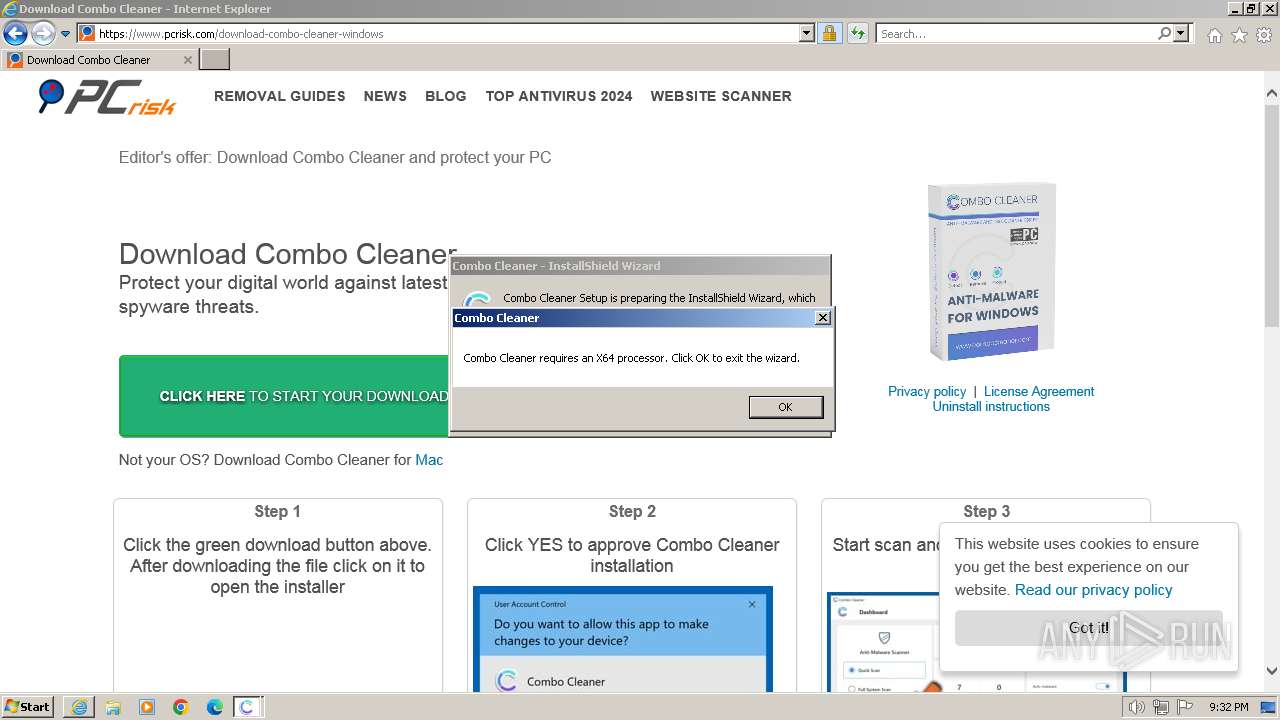
Task: Open the Tools gear icon
Action: tap(1264, 35)
